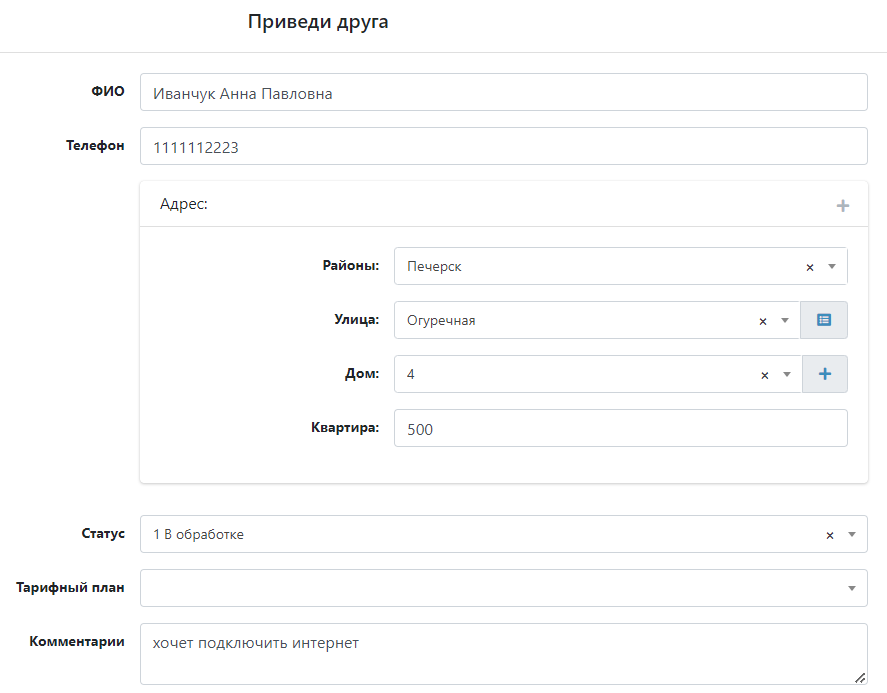Click inside the Комментарии text area
This screenshot has width=887, height=693.
[x=503, y=654]
